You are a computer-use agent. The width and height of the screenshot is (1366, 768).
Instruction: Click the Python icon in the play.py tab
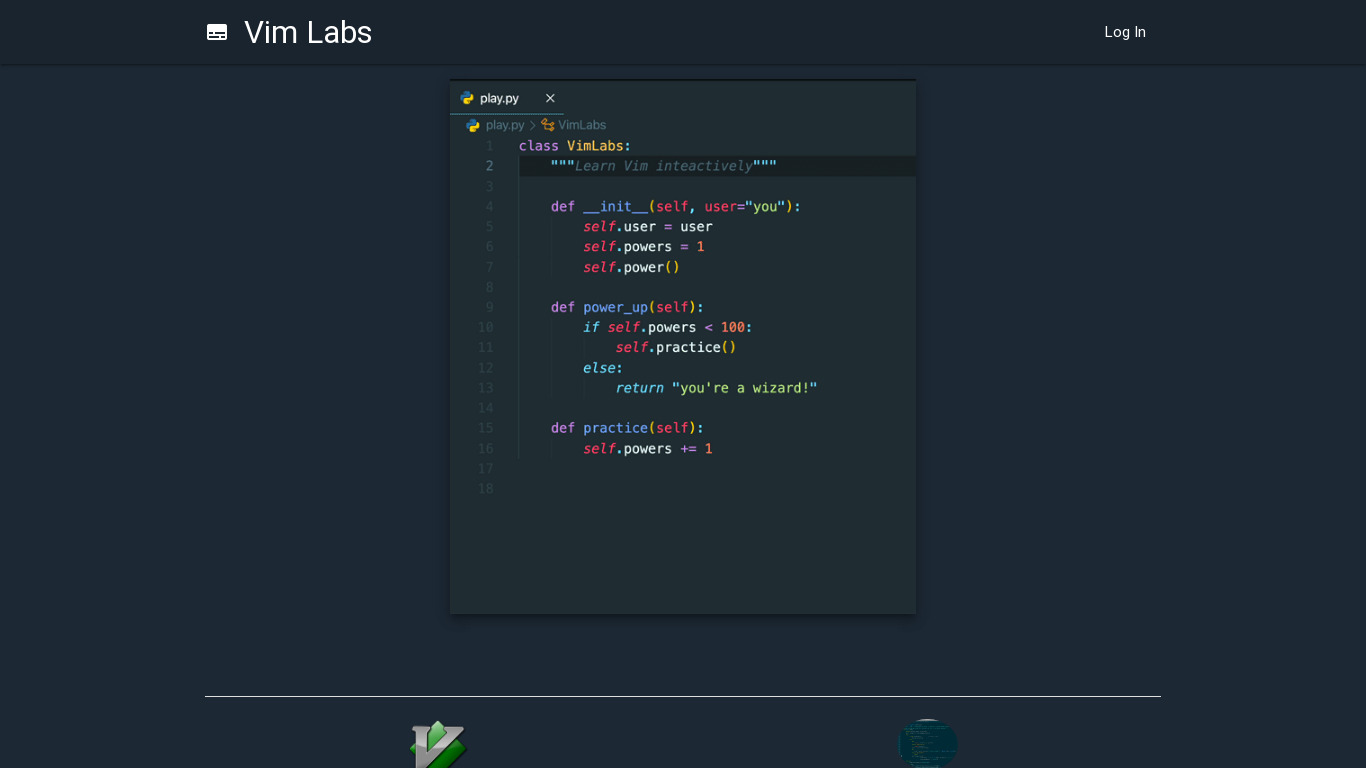[467, 98]
